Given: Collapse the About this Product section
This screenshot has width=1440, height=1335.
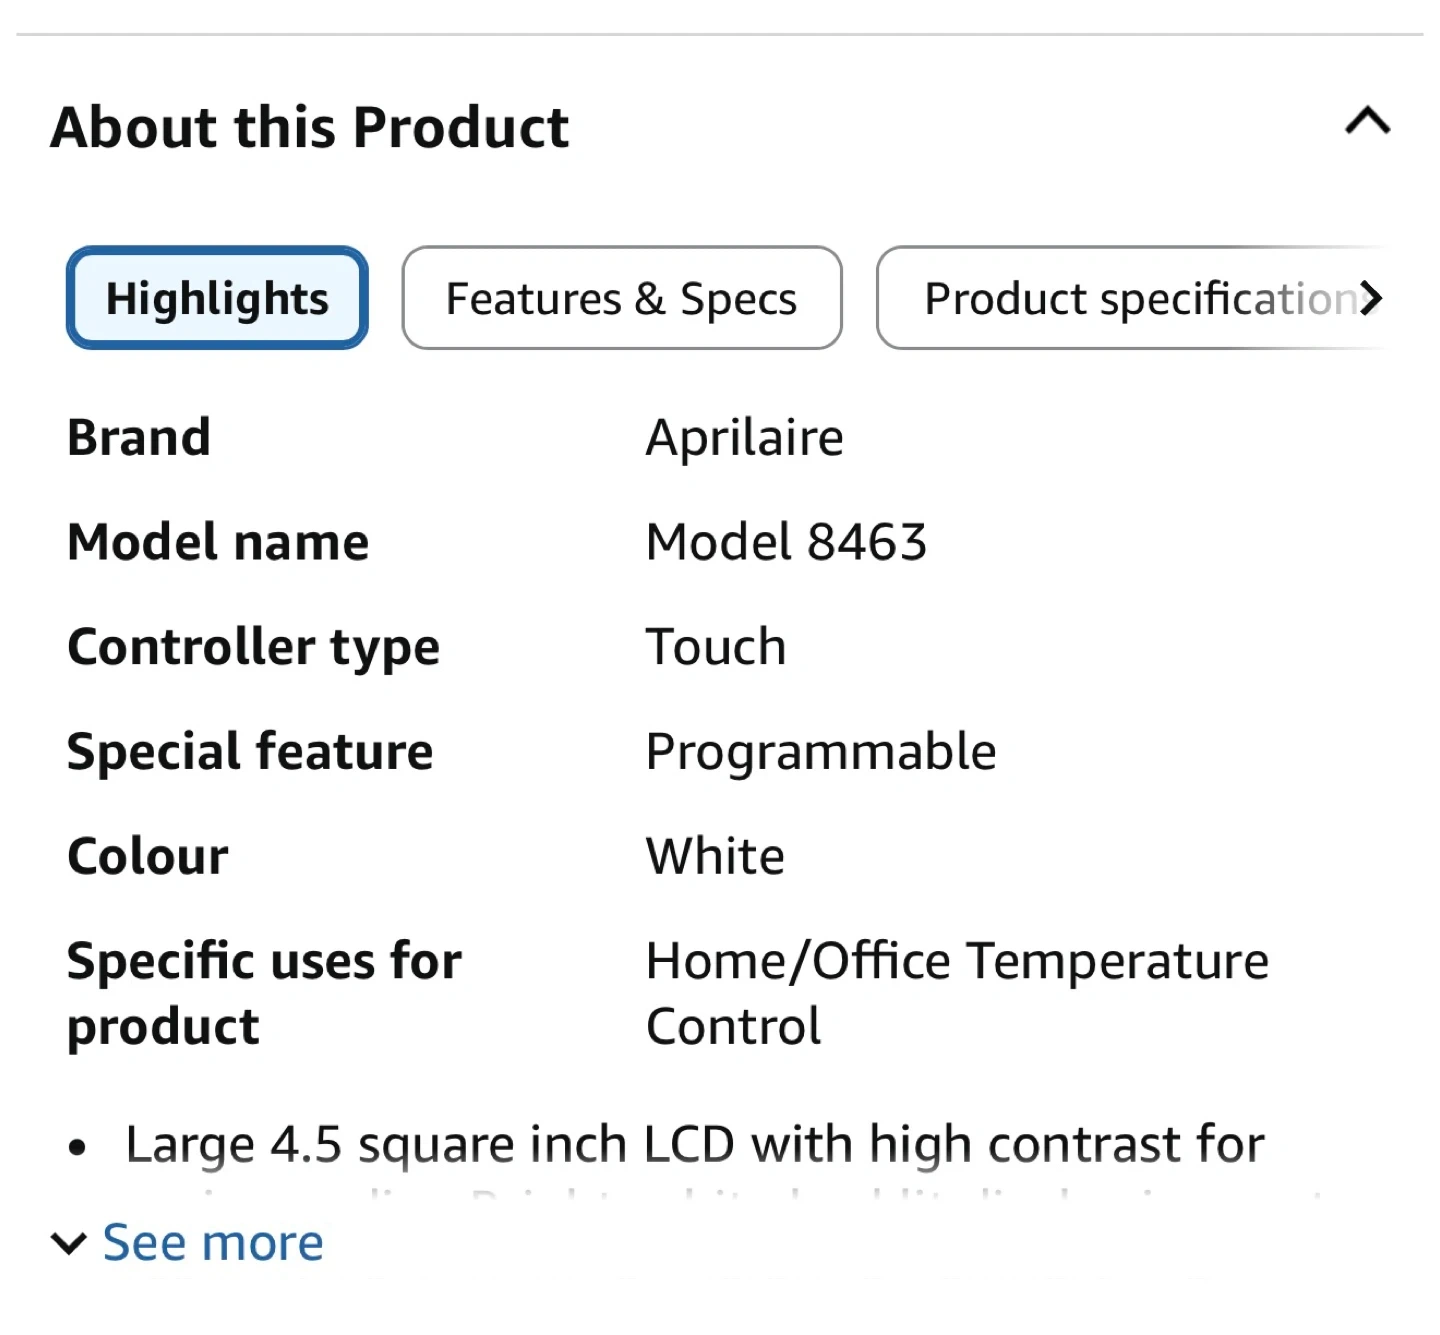Looking at the screenshot, I should point(1367,122).
